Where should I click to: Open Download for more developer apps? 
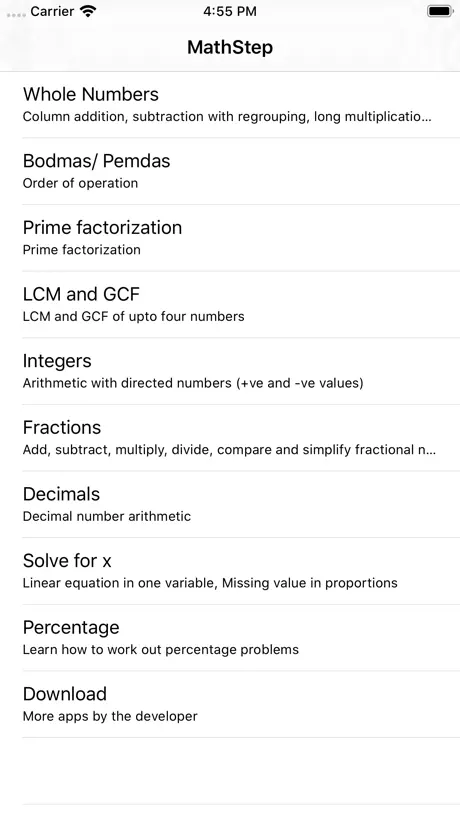230,704
